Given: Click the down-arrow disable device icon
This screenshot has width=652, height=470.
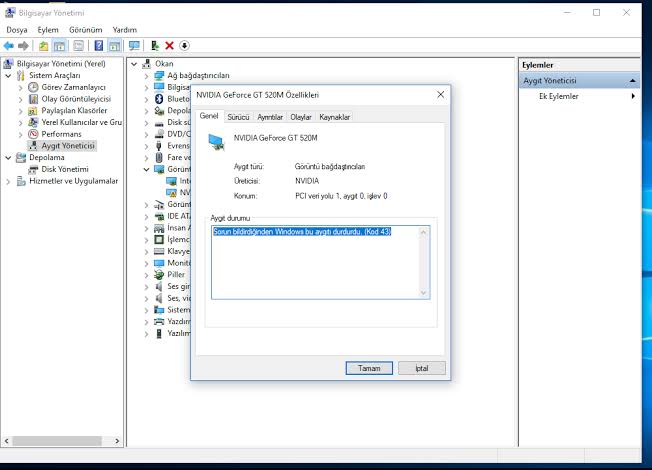Looking at the screenshot, I should click(x=184, y=46).
